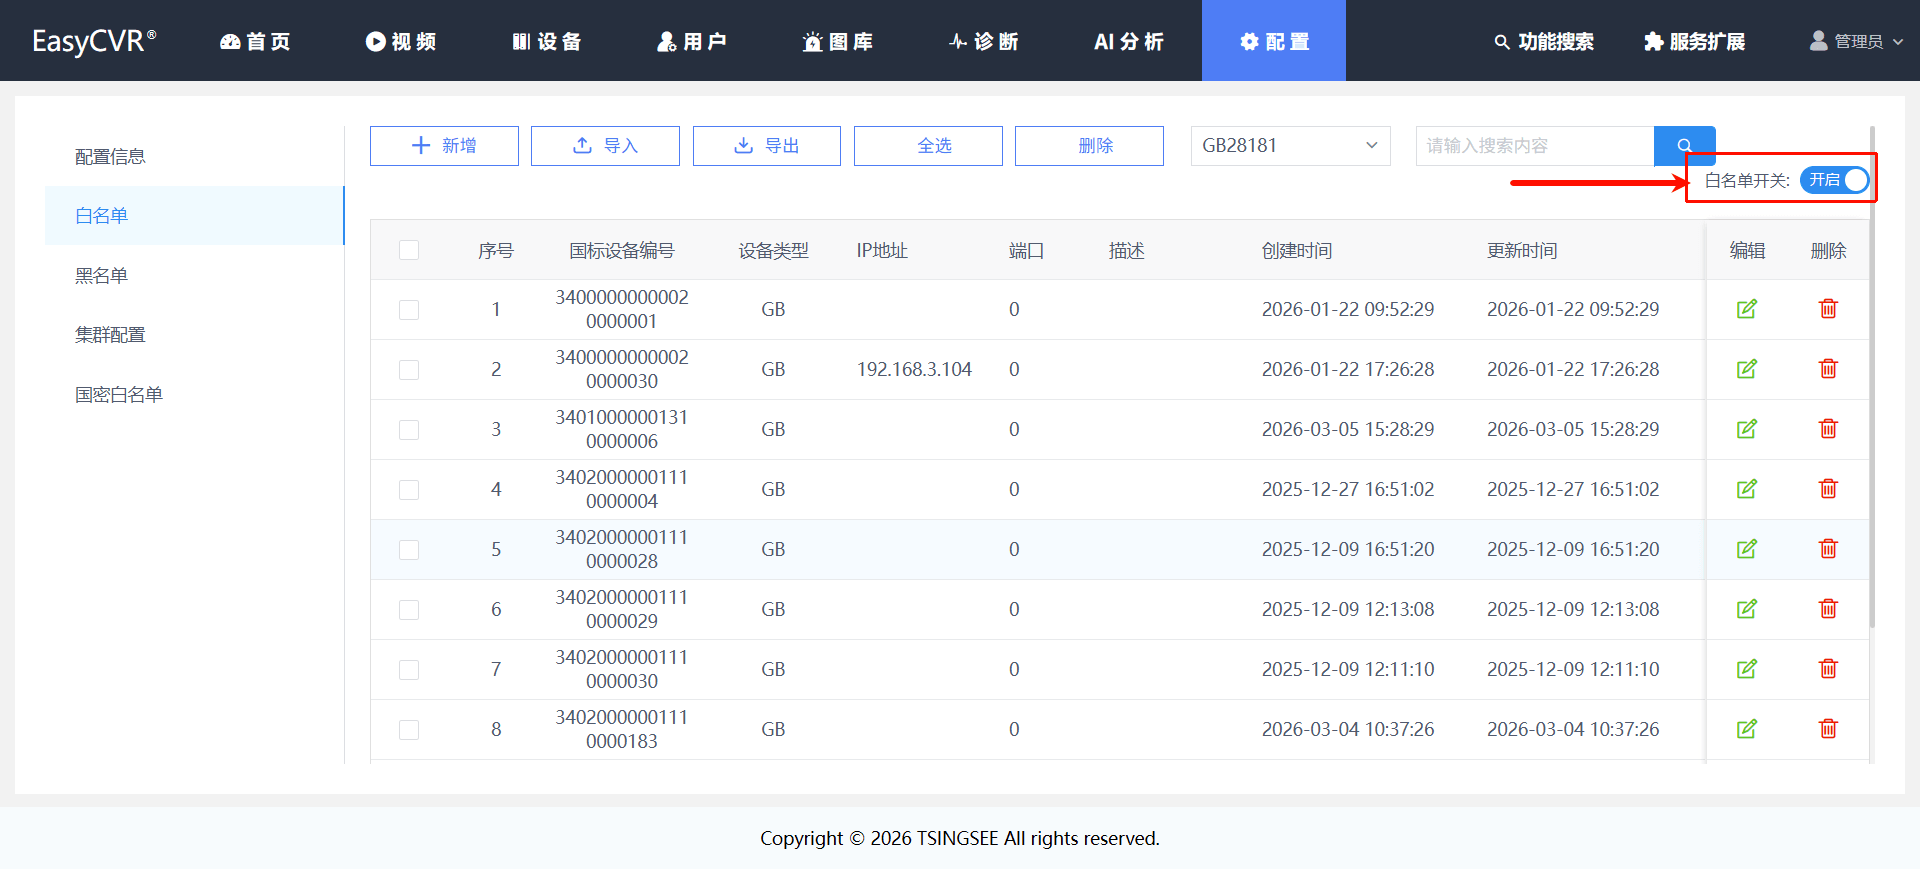Tick the checkbox for row 6

409,610
